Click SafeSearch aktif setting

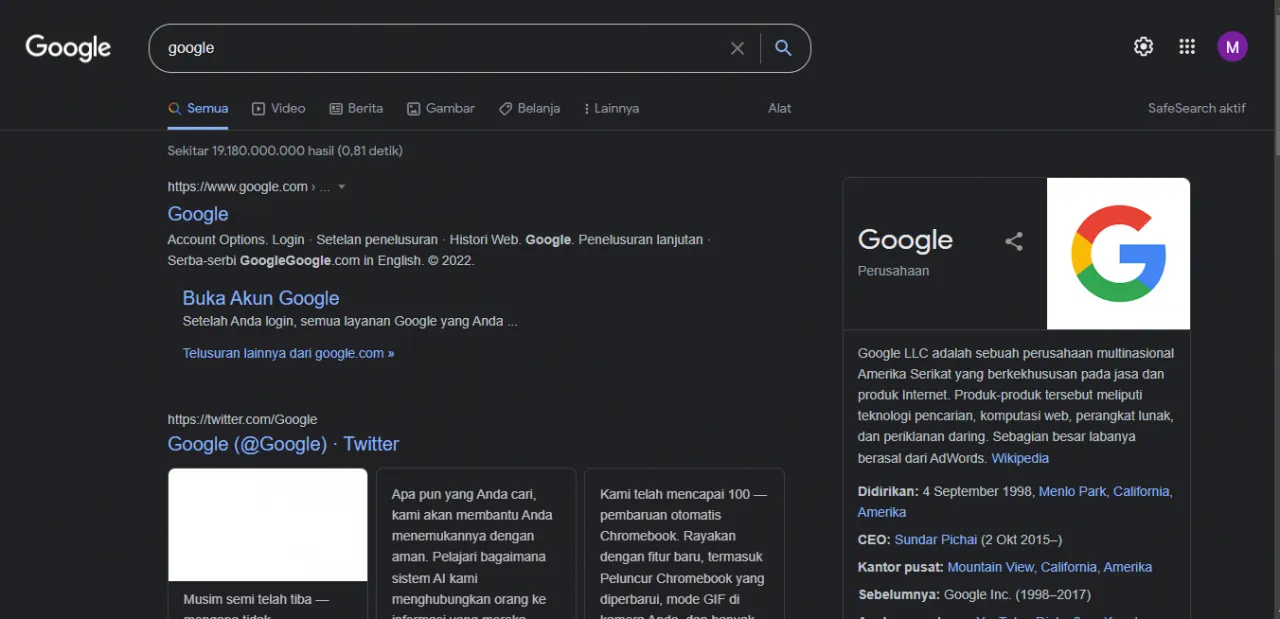(1197, 108)
